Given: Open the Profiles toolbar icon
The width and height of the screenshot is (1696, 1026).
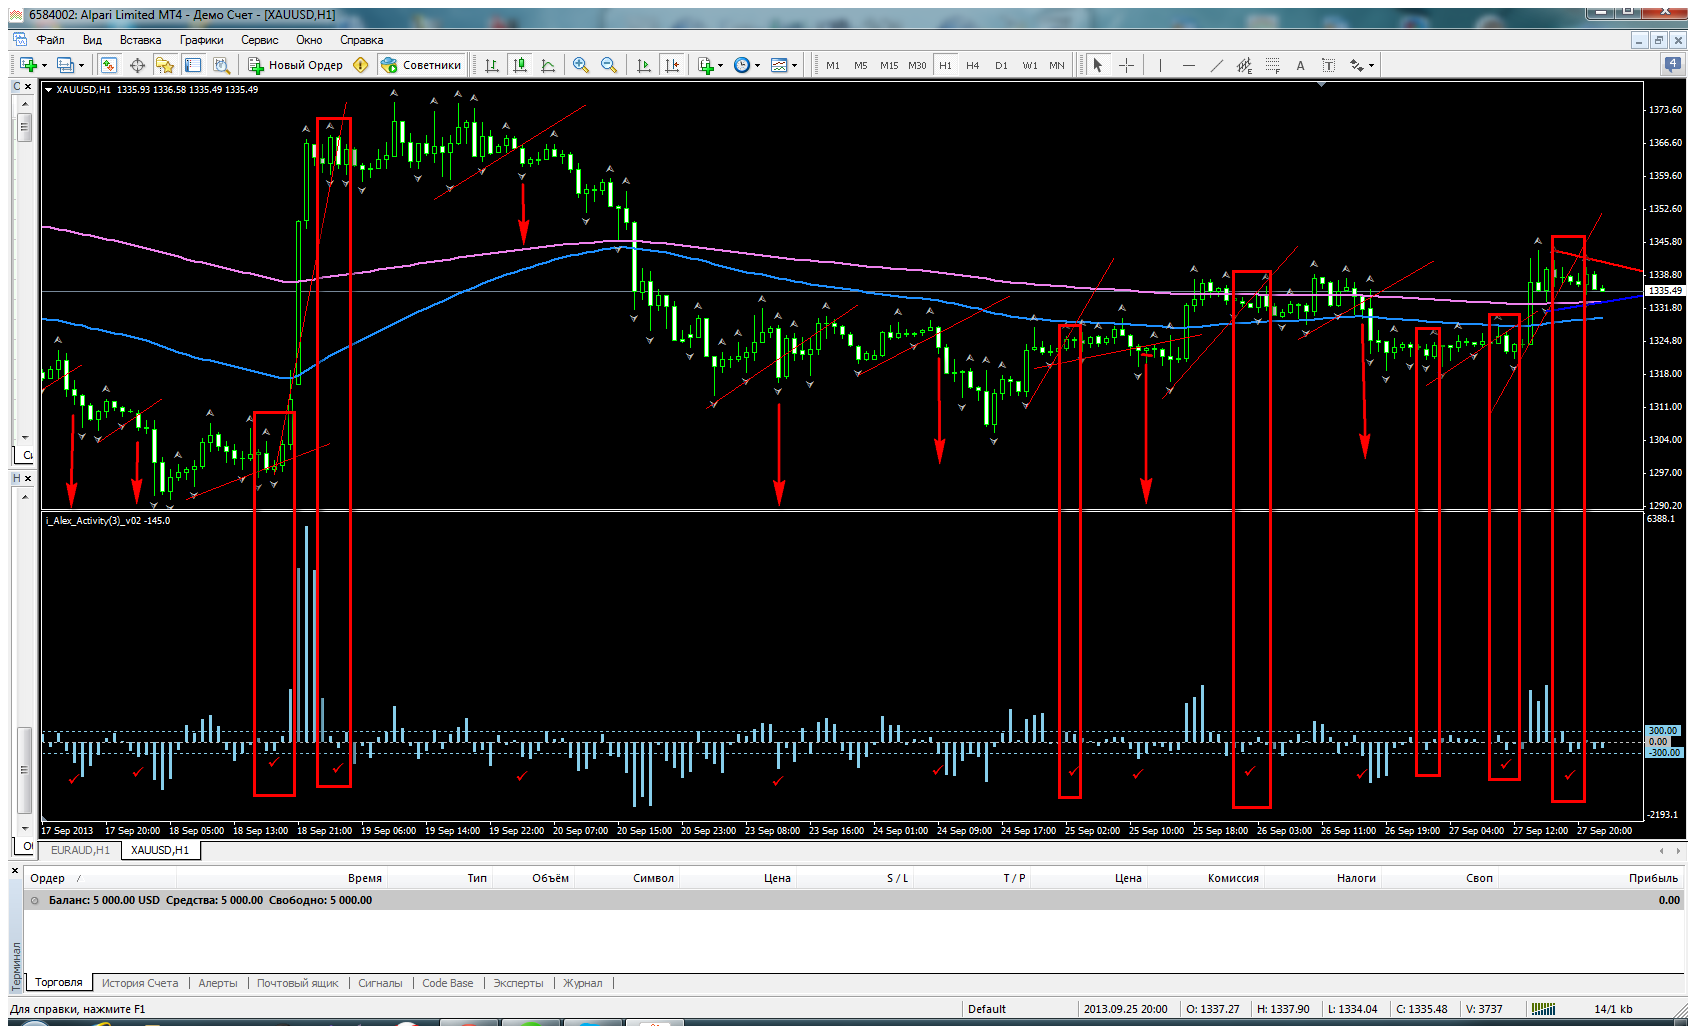Looking at the screenshot, I should pos(65,65).
